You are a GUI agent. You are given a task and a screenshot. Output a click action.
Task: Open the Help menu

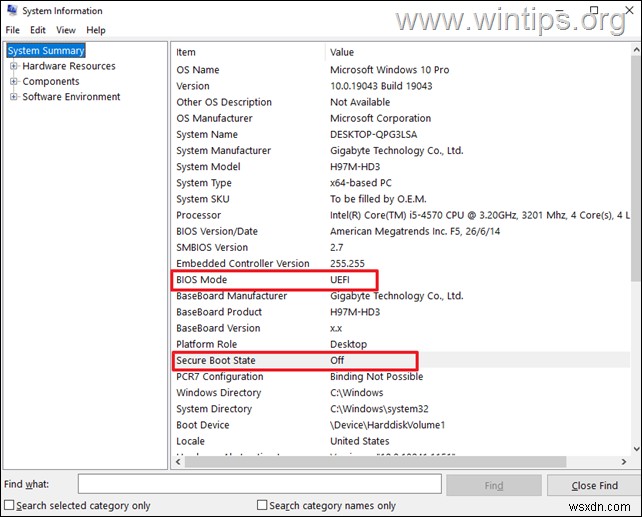96,30
